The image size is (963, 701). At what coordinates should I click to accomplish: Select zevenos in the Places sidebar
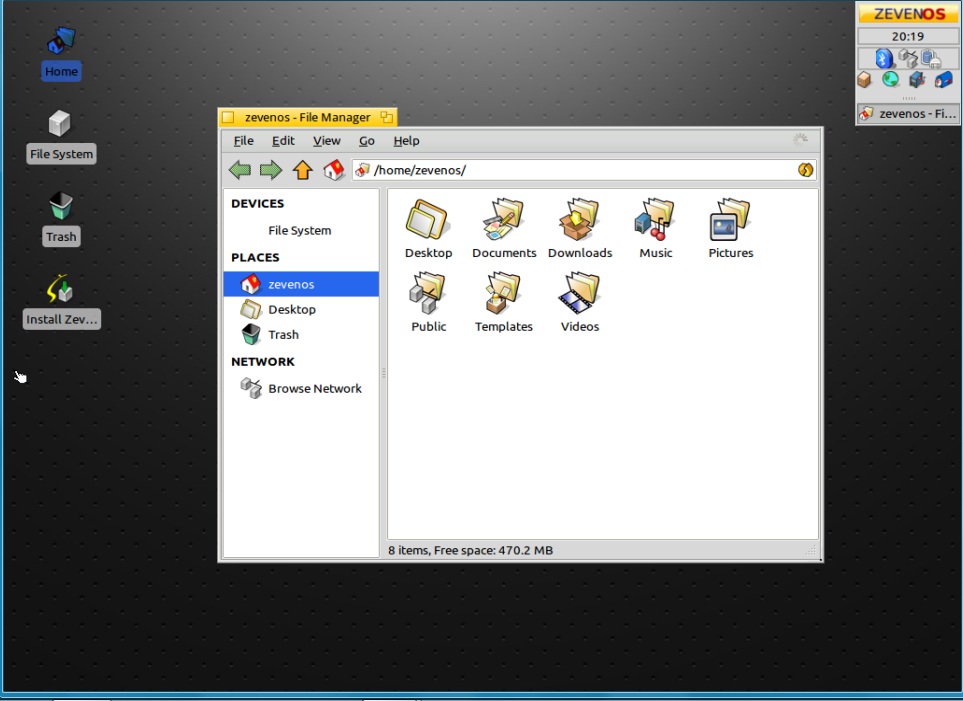pyautogui.click(x=301, y=284)
